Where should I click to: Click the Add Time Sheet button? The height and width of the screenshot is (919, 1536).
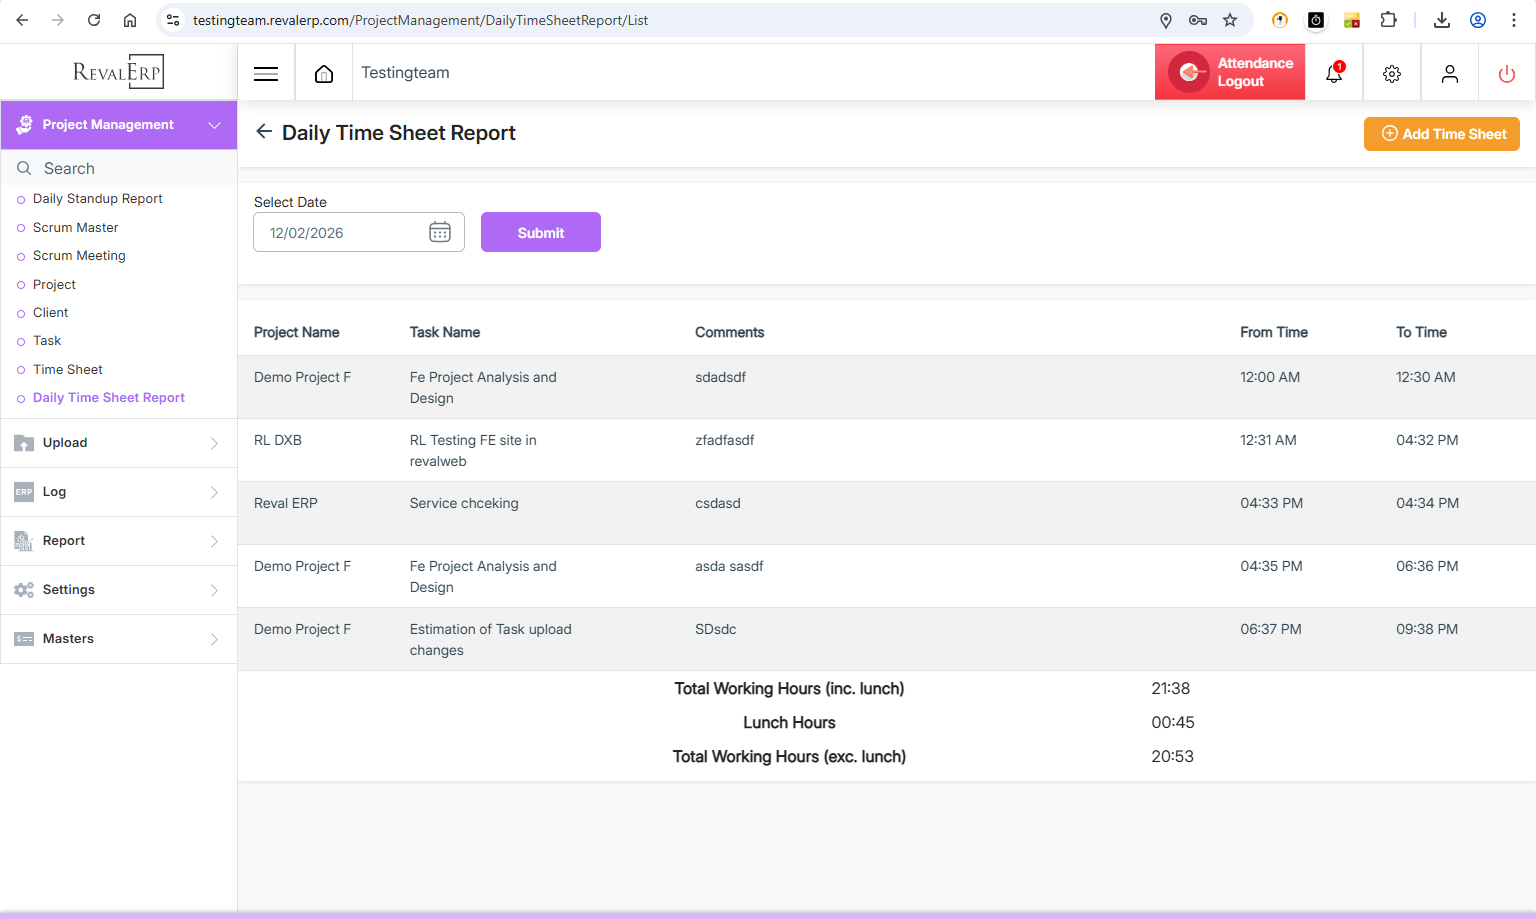(1442, 134)
